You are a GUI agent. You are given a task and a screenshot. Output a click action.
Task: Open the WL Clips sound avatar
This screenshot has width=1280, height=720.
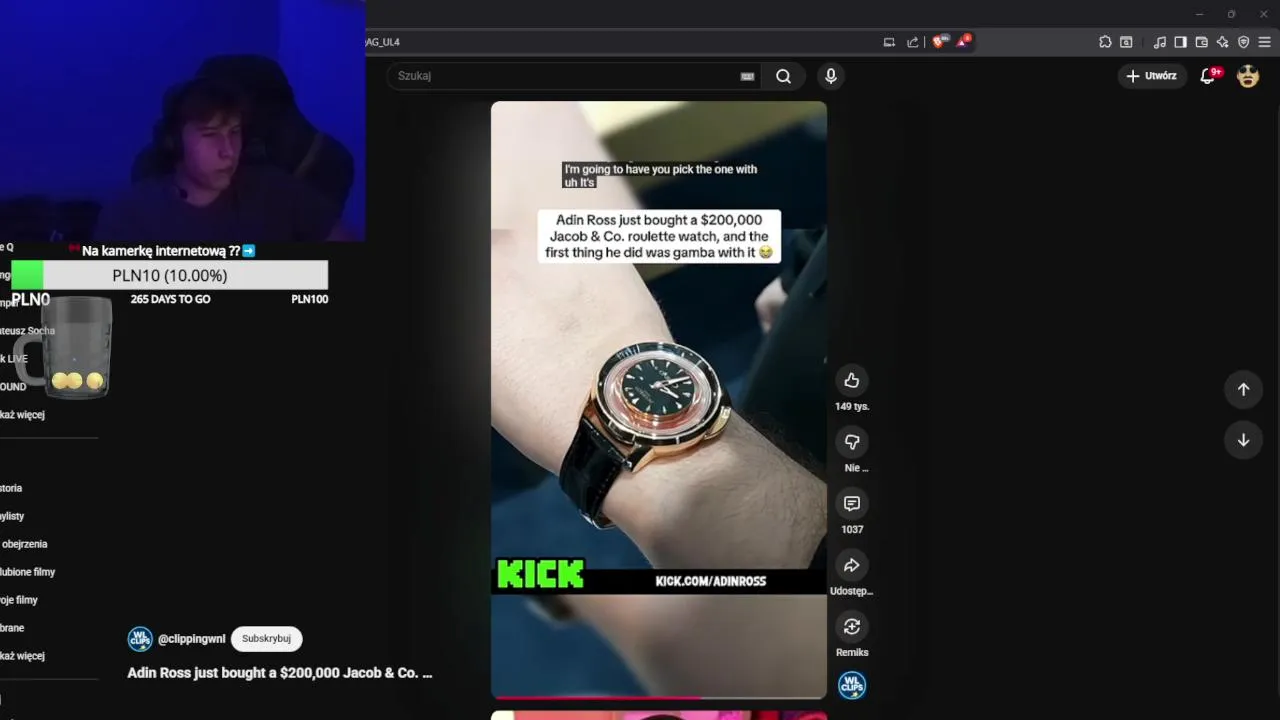851,685
